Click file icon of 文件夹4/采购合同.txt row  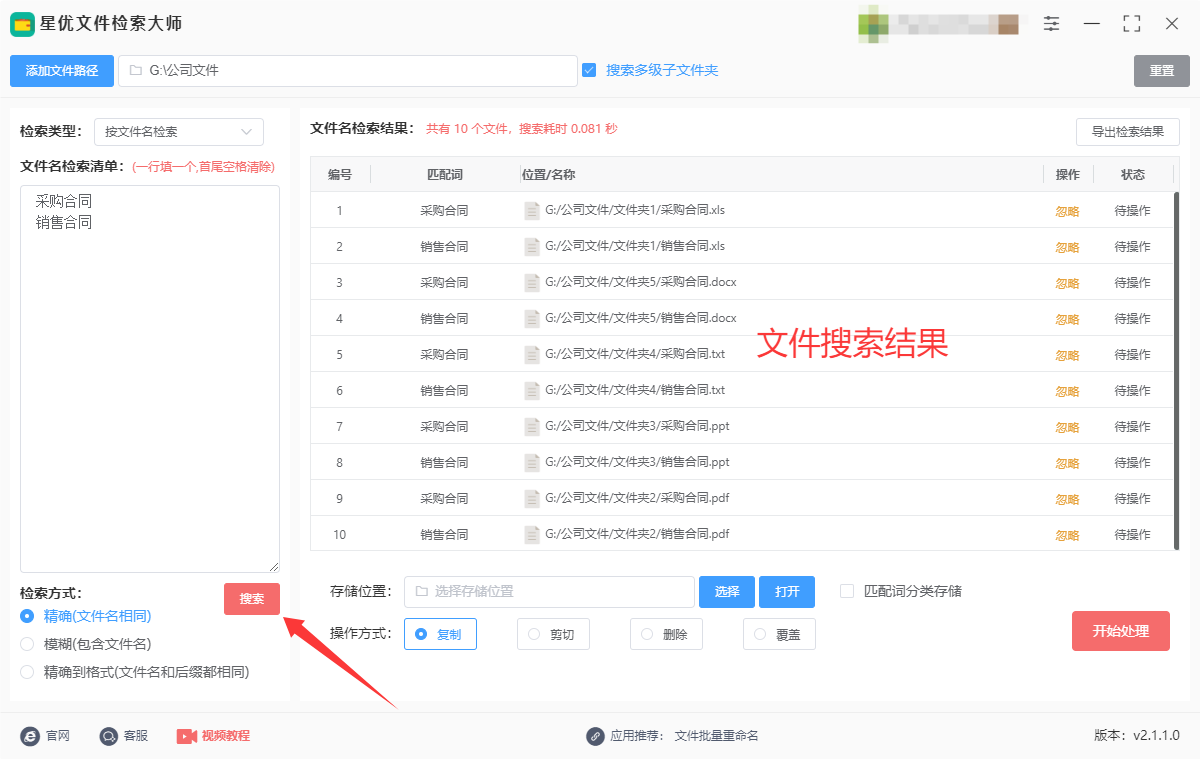(x=532, y=355)
